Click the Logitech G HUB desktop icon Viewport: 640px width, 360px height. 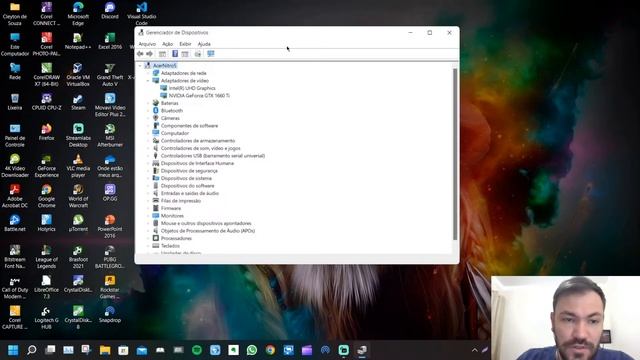coord(46,317)
